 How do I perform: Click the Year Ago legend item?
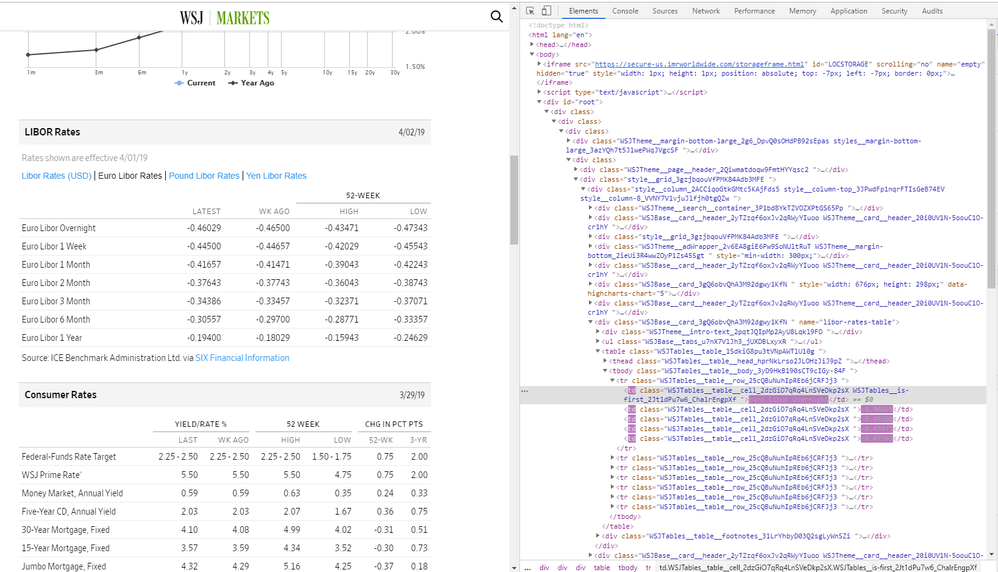(x=251, y=83)
